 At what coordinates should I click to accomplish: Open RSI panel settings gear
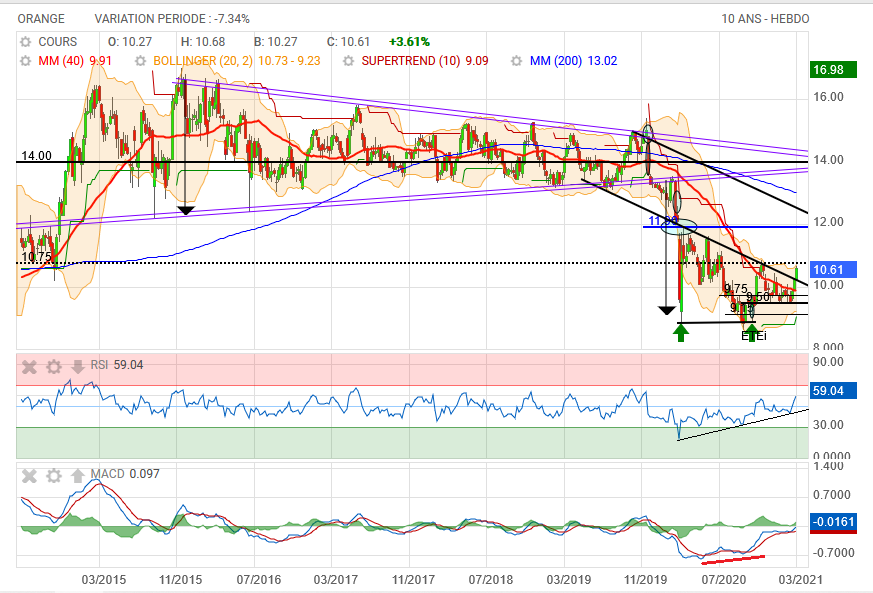click(x=53, y=366)
